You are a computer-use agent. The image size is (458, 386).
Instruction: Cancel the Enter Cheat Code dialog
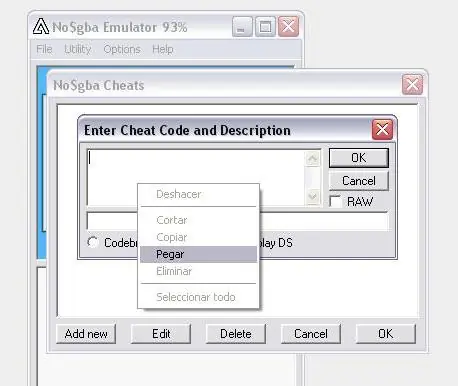pyautogui.click(x=359, y=181)
